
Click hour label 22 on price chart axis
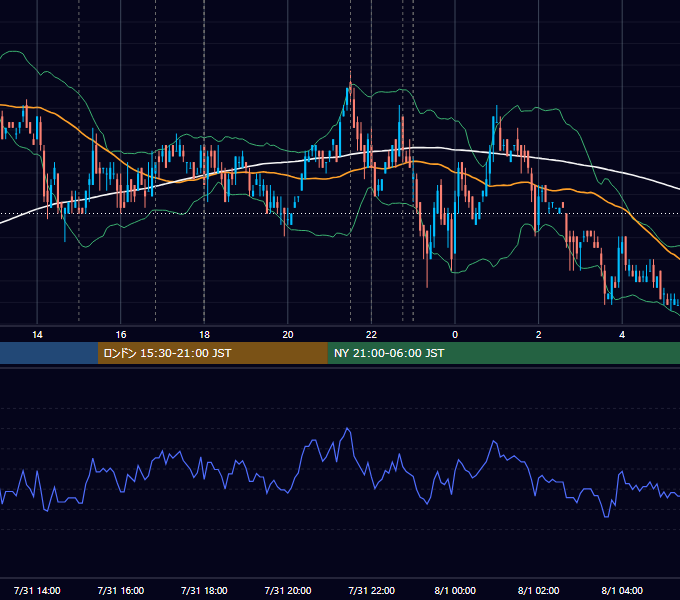(x=371, y=335)
